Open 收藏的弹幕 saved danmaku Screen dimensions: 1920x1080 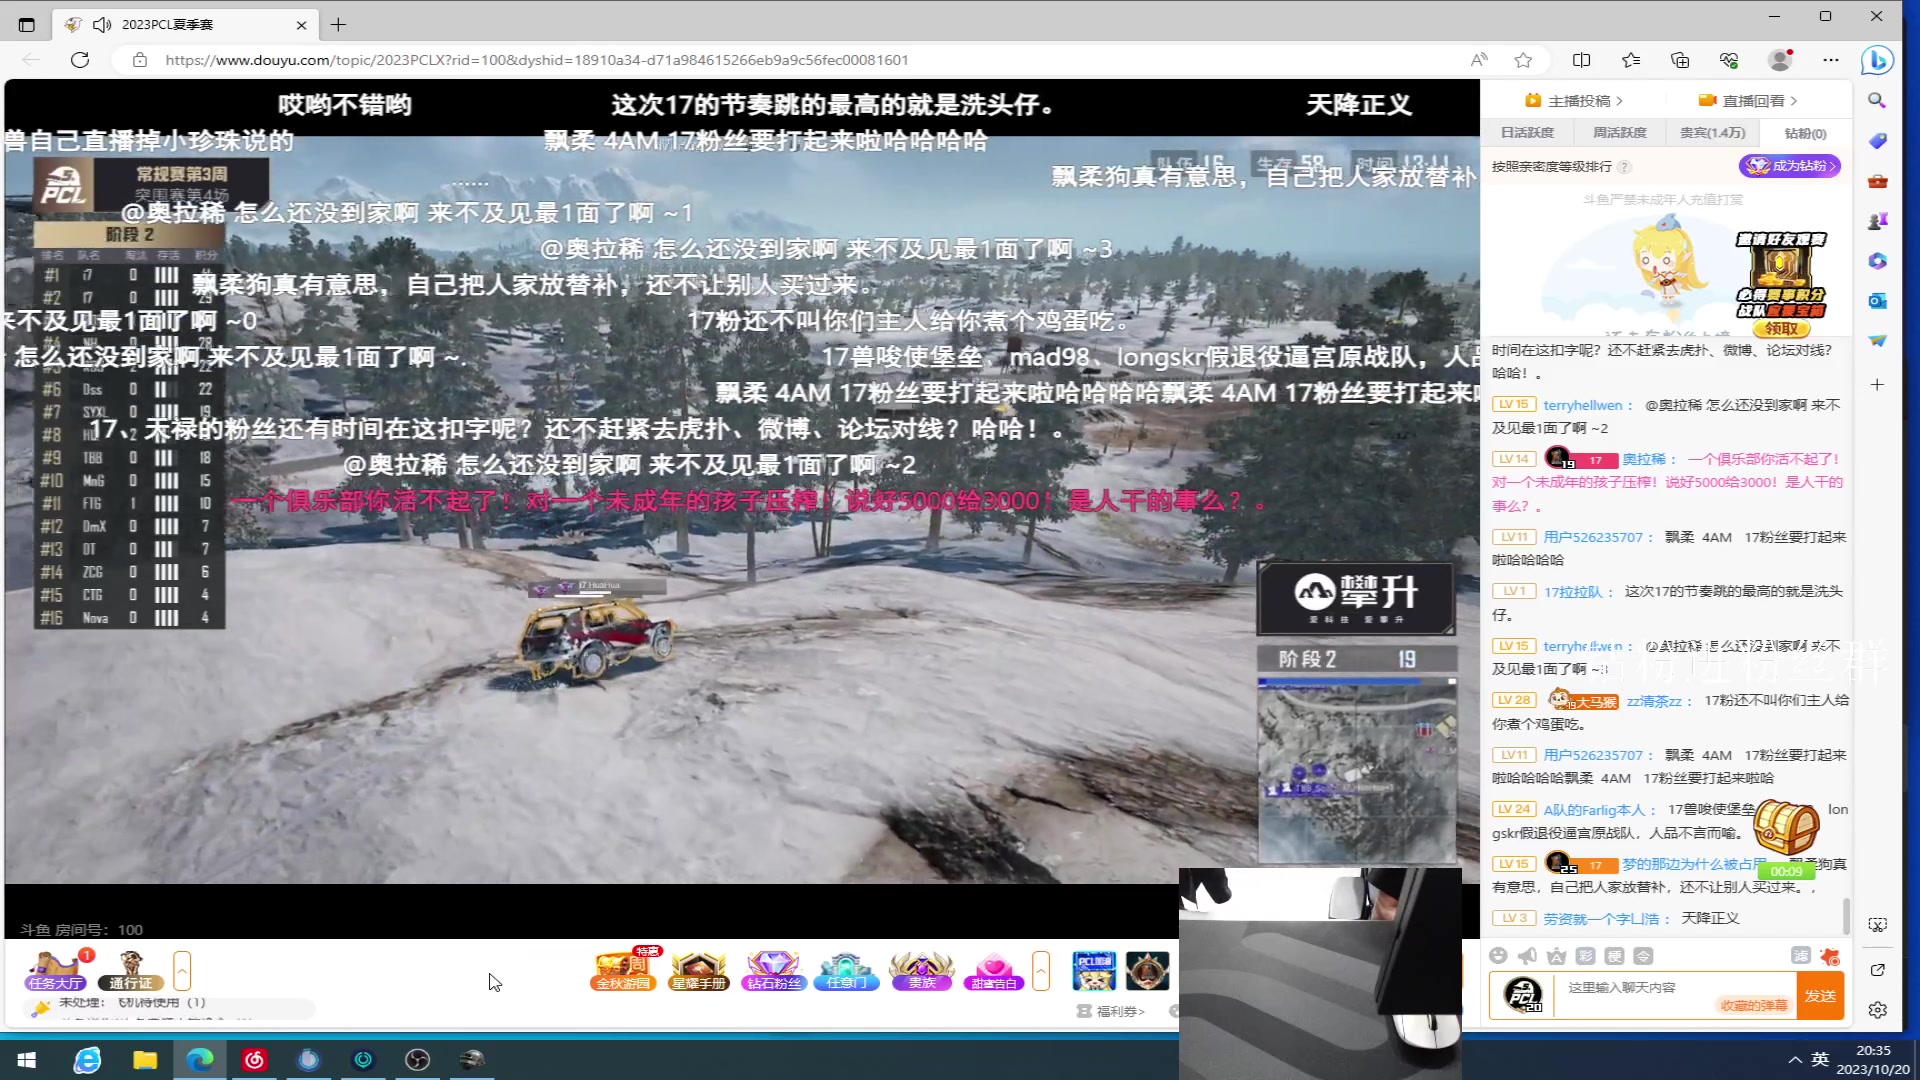[1753, 1005]
